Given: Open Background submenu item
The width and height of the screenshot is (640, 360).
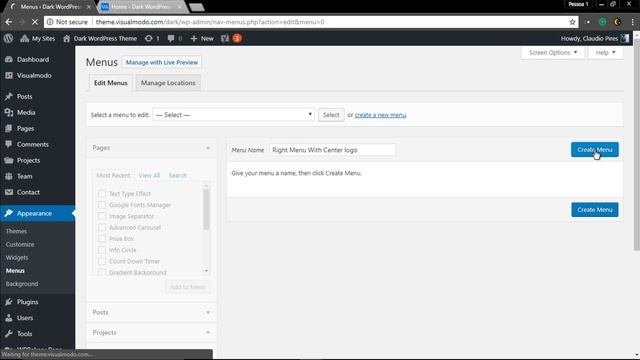Looking at the screenshot, I should coord(22,284).
